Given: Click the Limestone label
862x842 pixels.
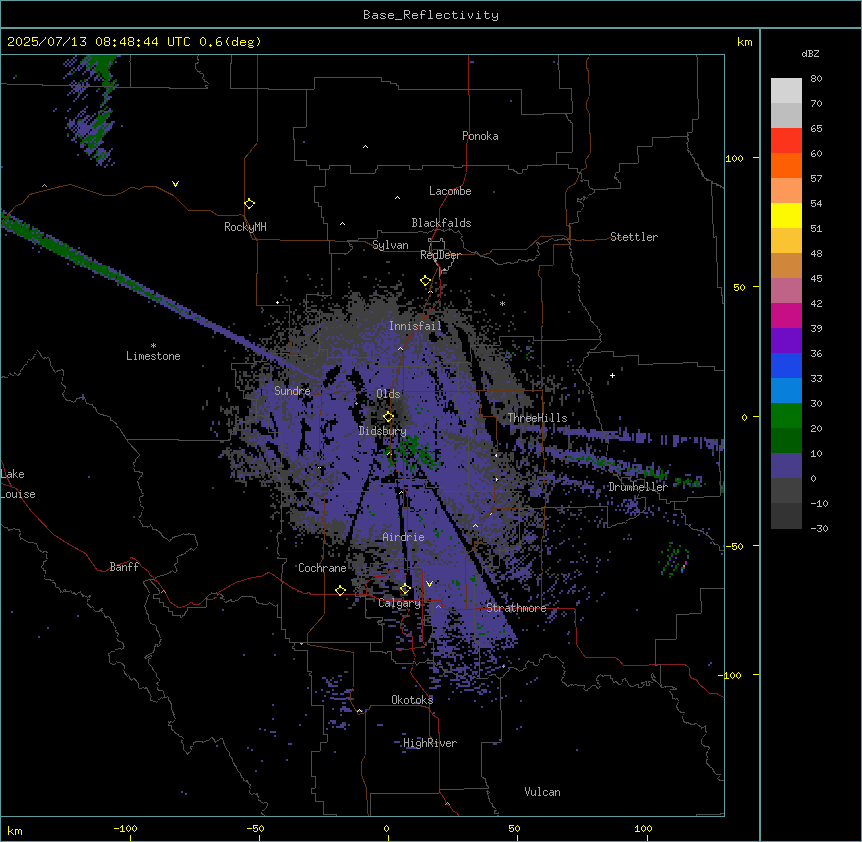Looking at the screenshot, I should 153,356.
